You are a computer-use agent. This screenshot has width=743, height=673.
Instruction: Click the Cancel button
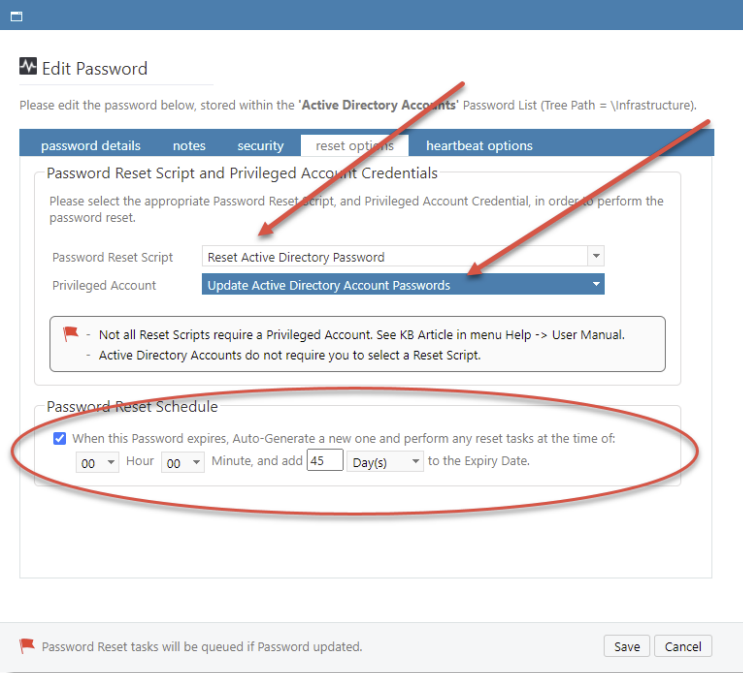tap(683, 646)
